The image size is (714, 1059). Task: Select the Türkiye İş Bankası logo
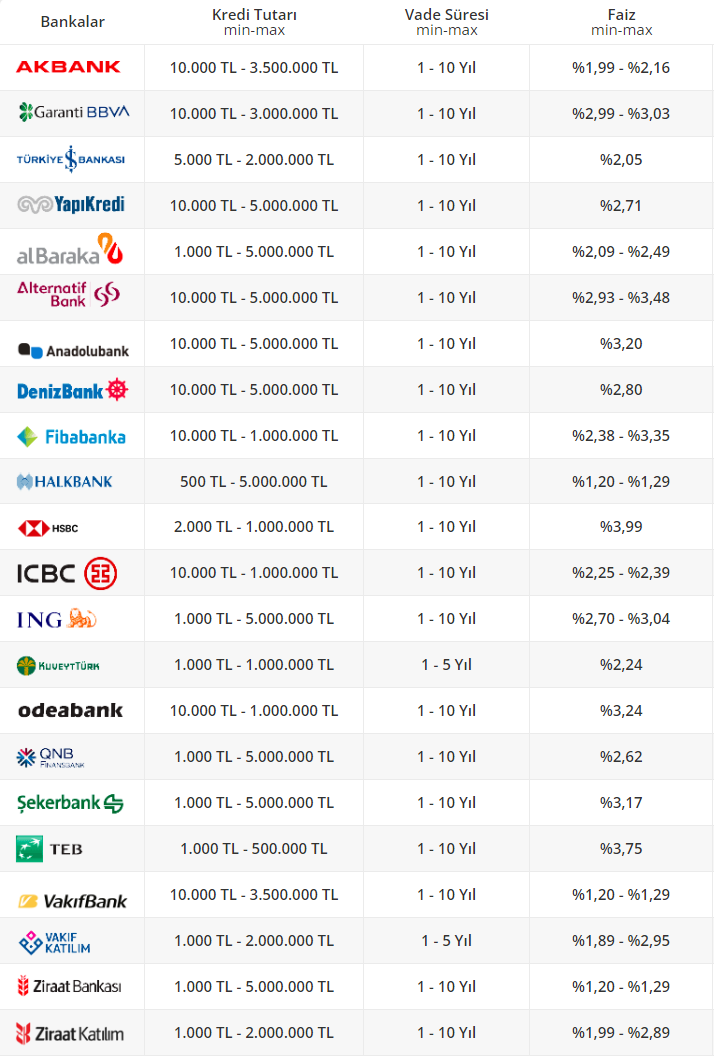[71, 159]
